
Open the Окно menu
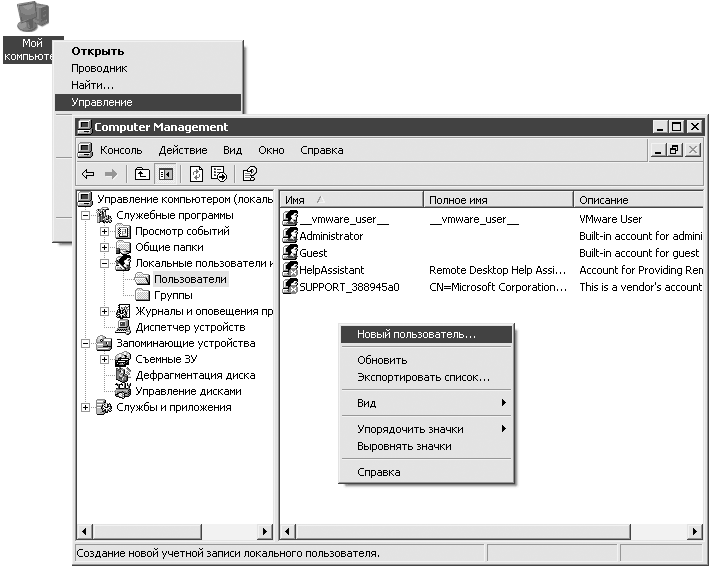(271, 150)
